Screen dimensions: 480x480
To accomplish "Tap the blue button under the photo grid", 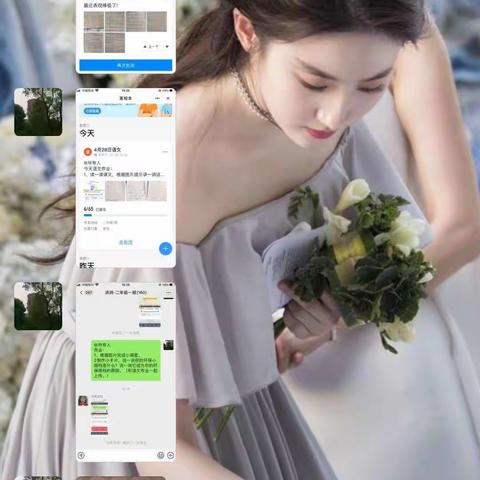I will coord(126,65).
